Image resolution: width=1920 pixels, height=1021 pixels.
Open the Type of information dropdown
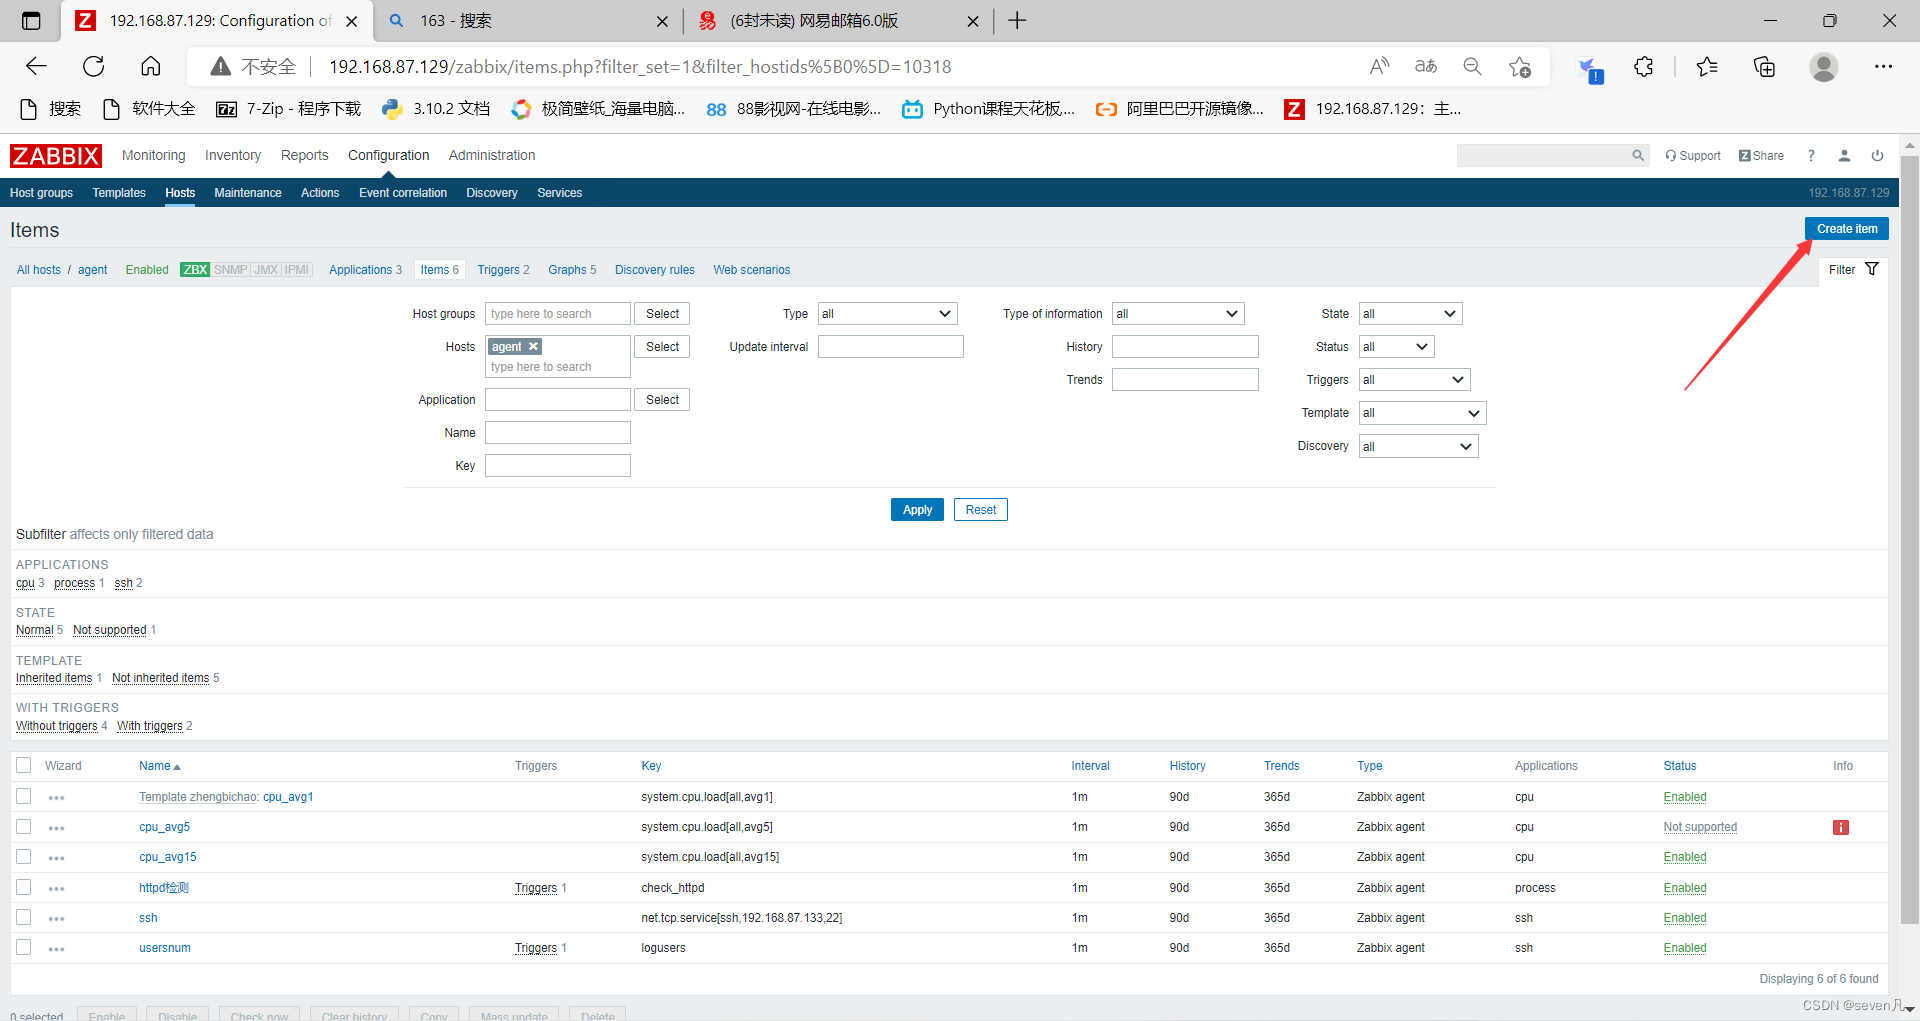click(x=1178, y=314)
